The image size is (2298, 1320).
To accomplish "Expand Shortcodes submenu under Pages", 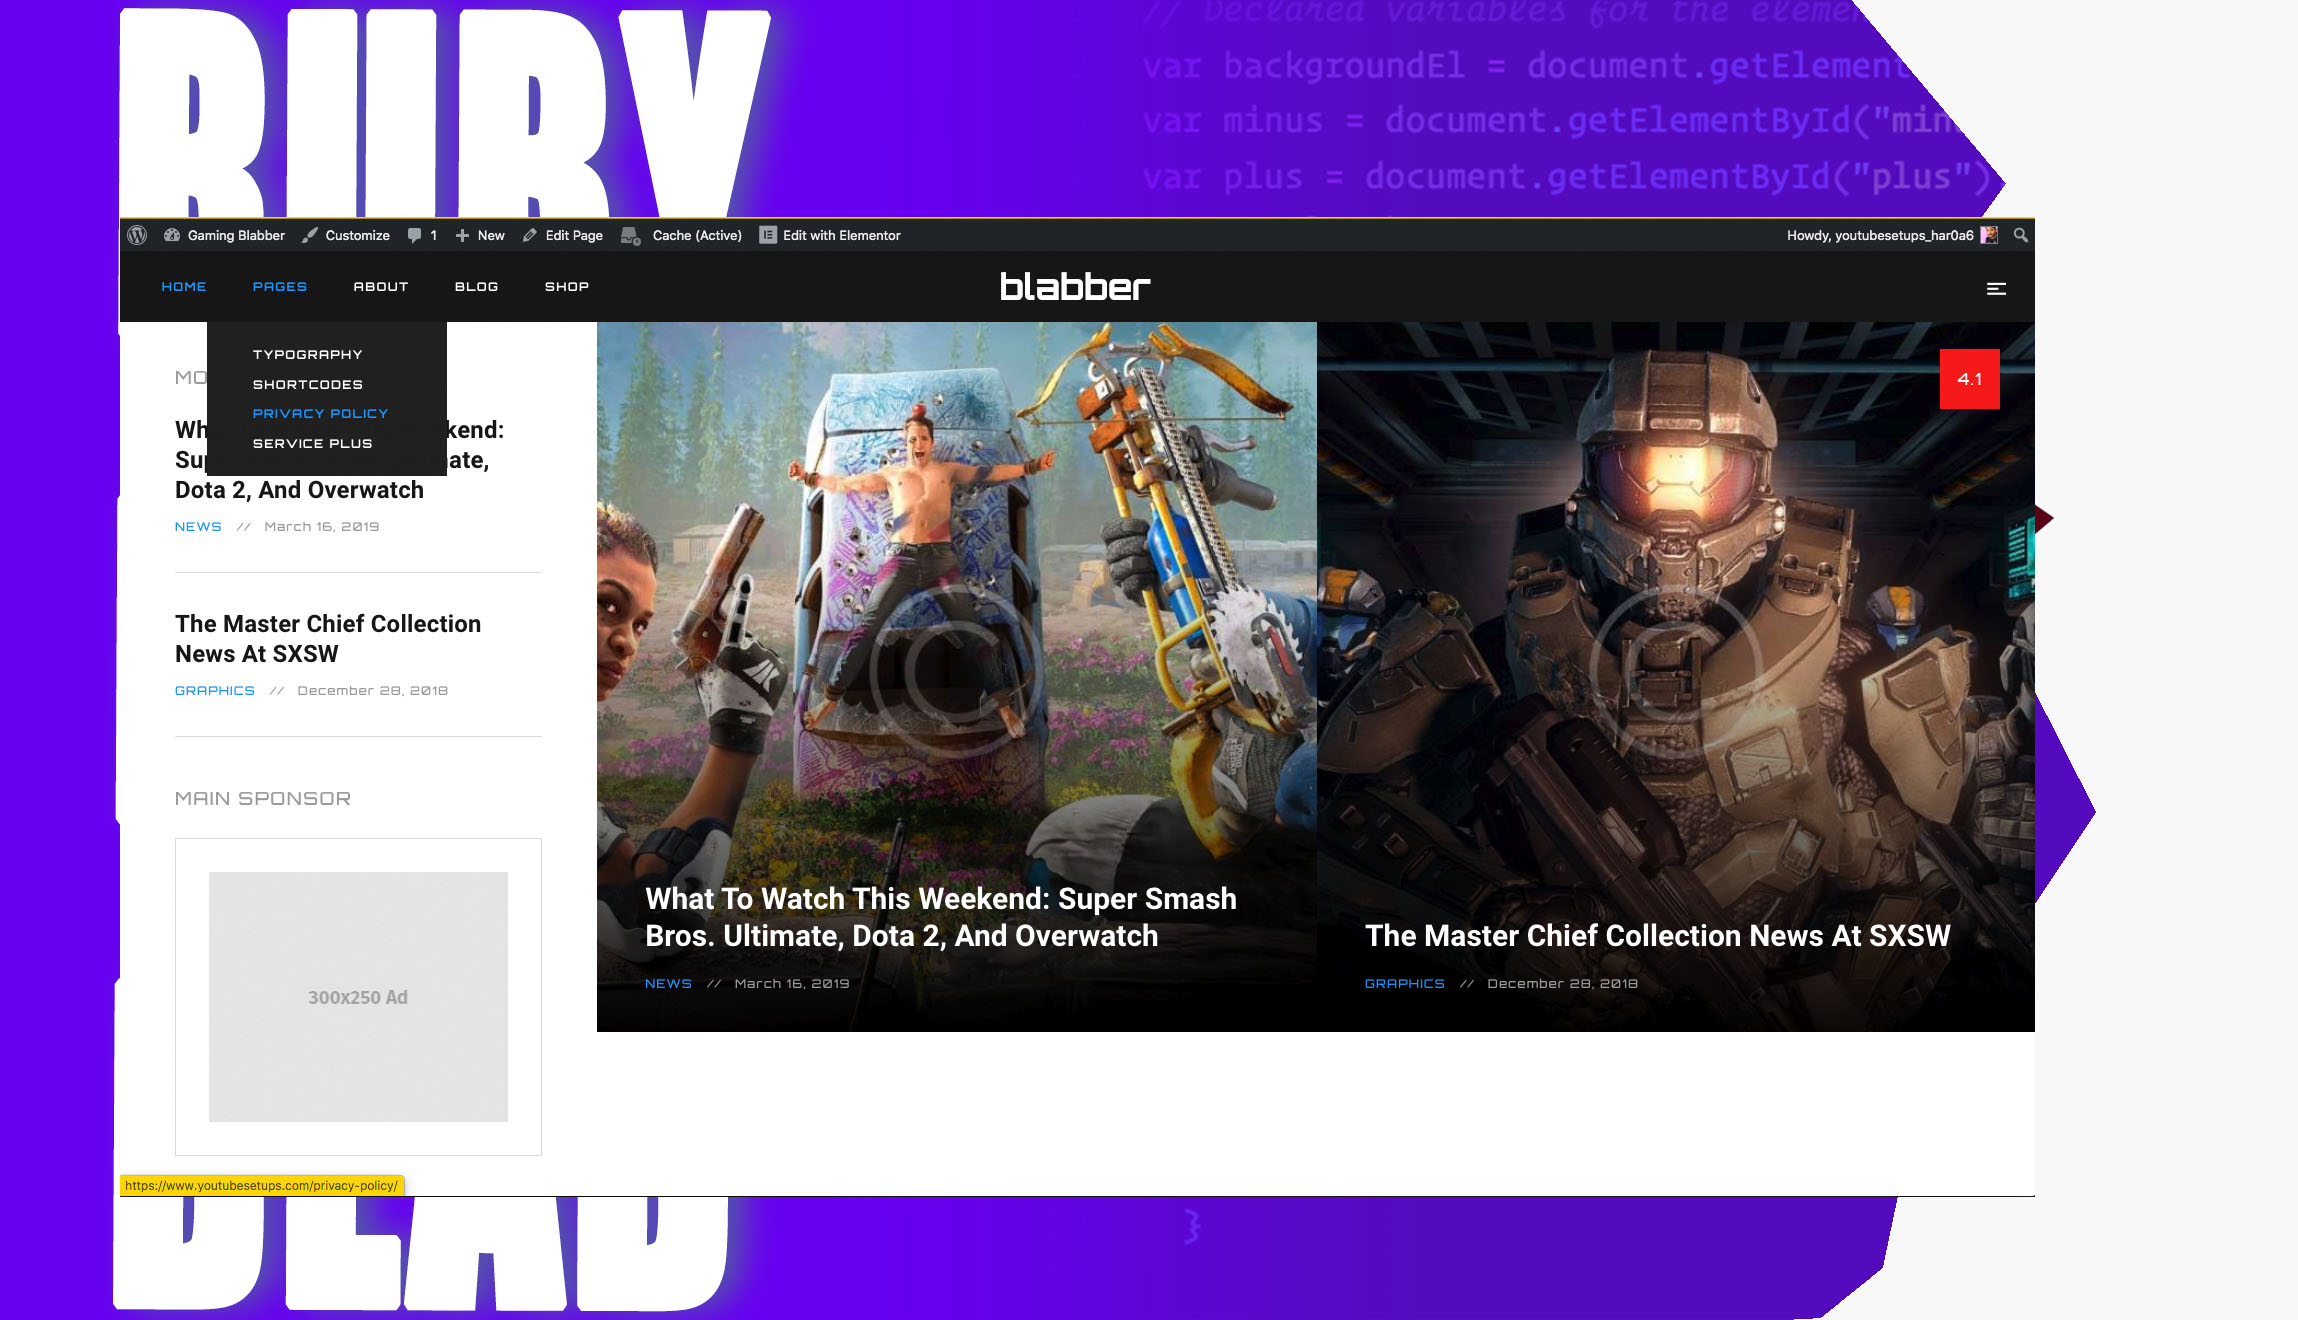I will tap(306, 384).
